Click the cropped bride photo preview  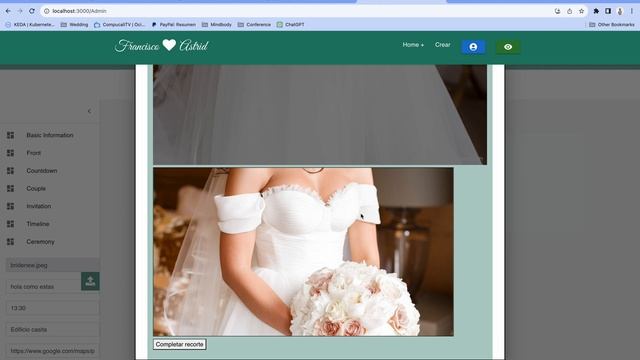tap(303, 252)
